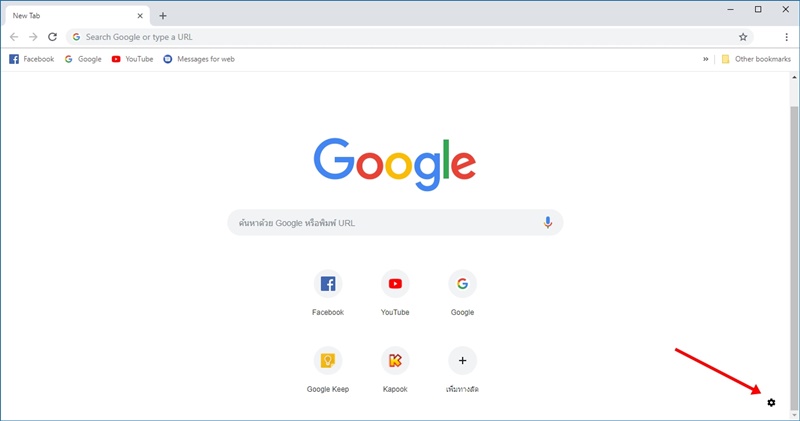800x421 pixels.
Task: Open the Kapook shortcut tile
Action: [395, 369]
